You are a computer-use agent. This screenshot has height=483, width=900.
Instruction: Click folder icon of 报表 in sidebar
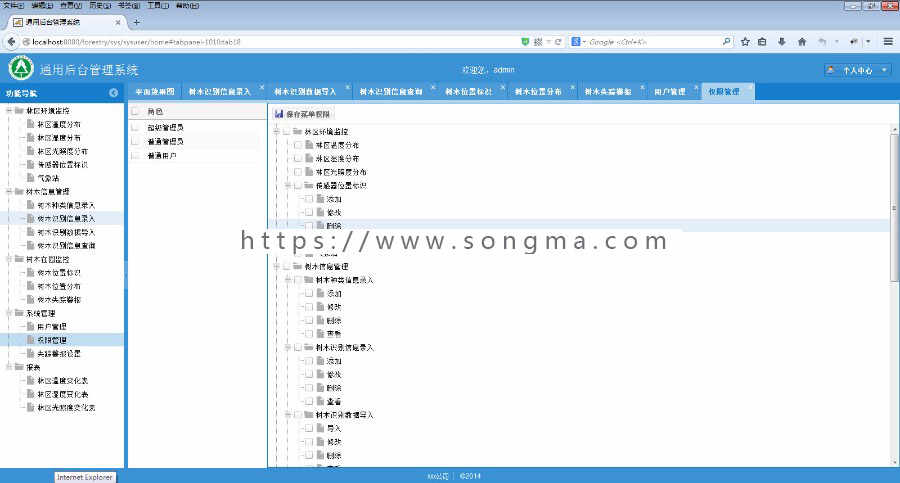[19, 367]
